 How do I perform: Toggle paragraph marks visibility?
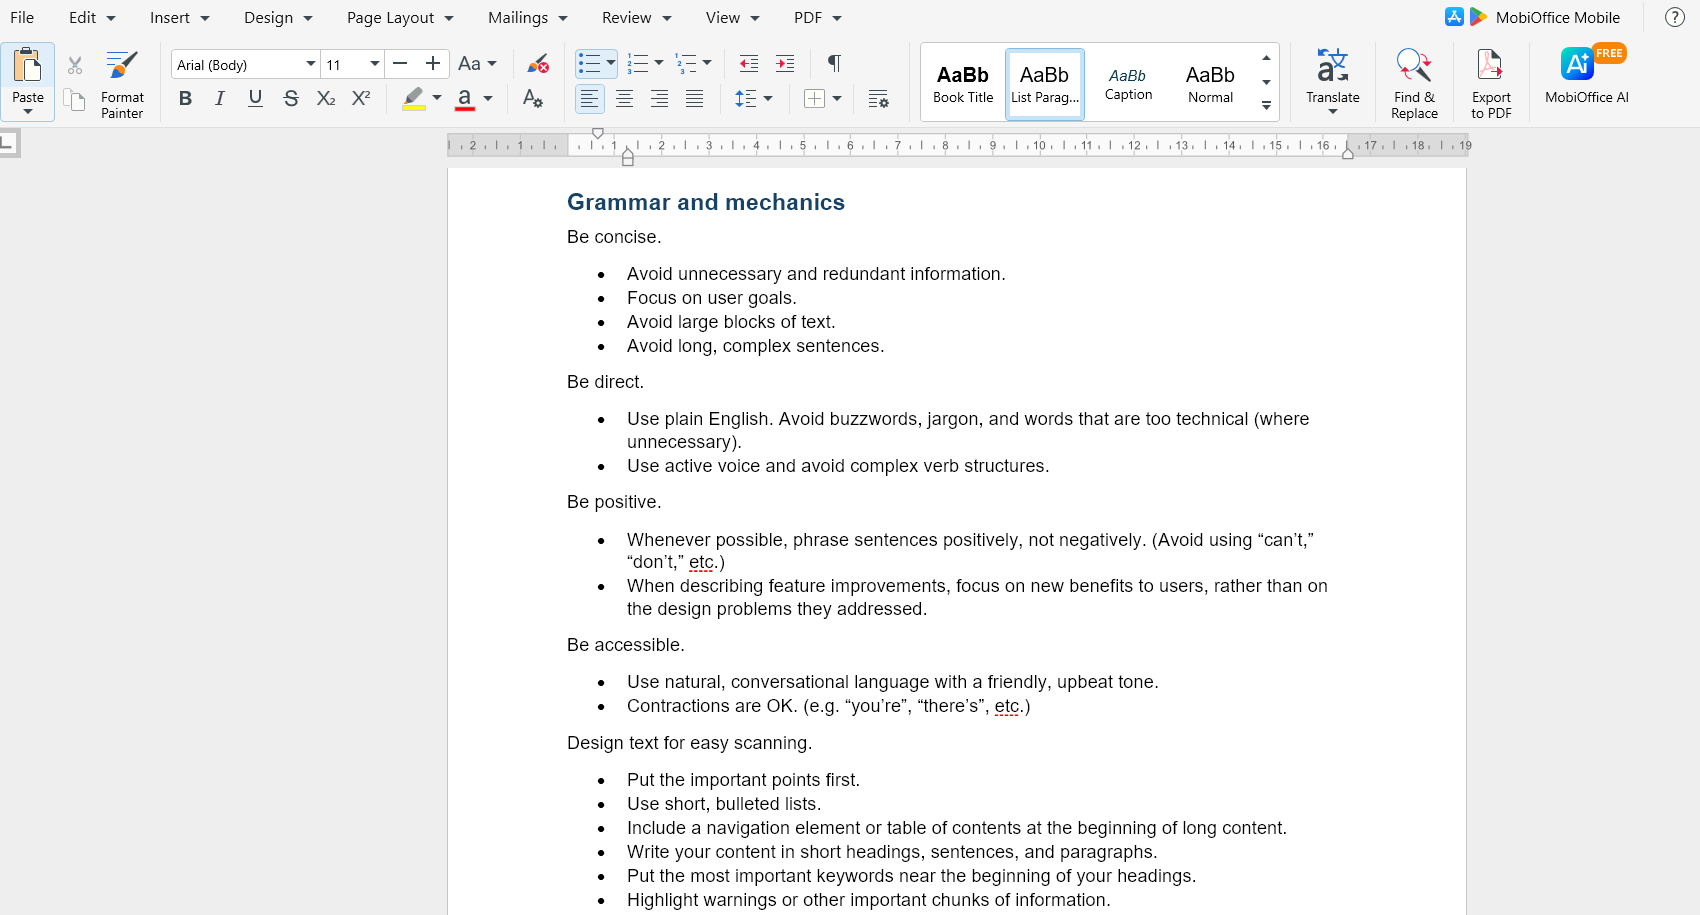pos(833,64)
